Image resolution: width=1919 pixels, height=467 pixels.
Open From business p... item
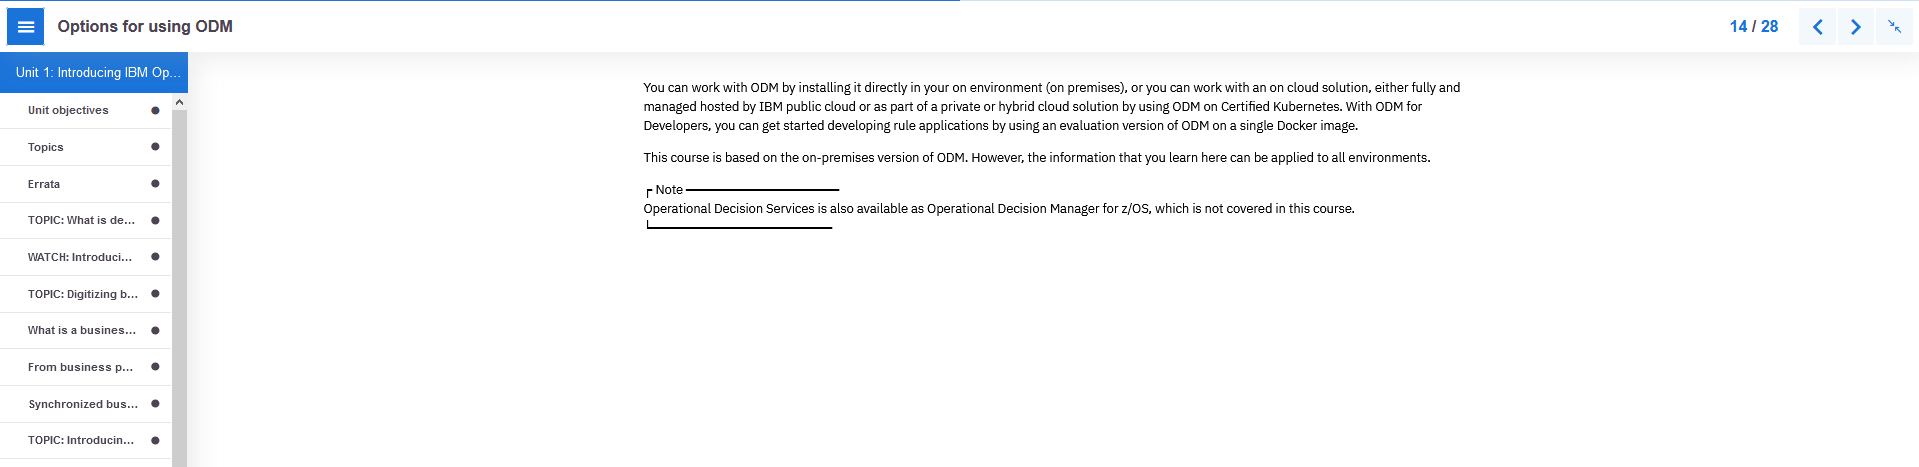[86, 367]
